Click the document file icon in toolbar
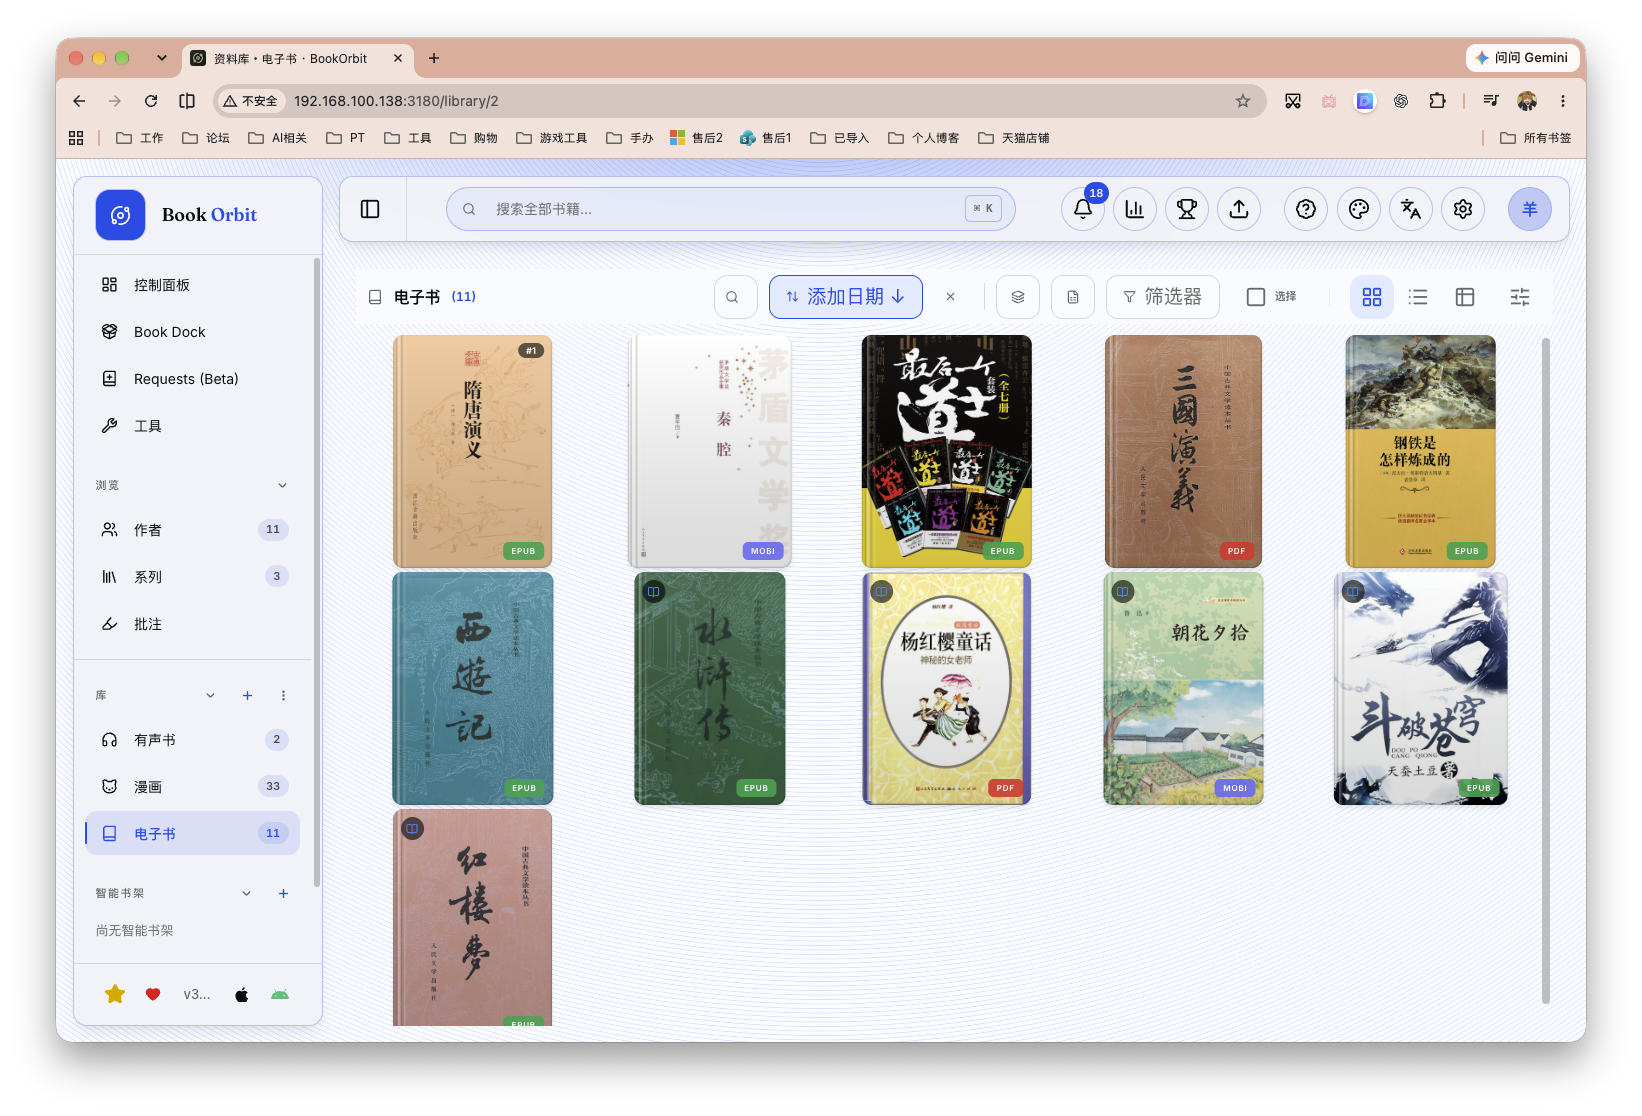 (1073, 297)
